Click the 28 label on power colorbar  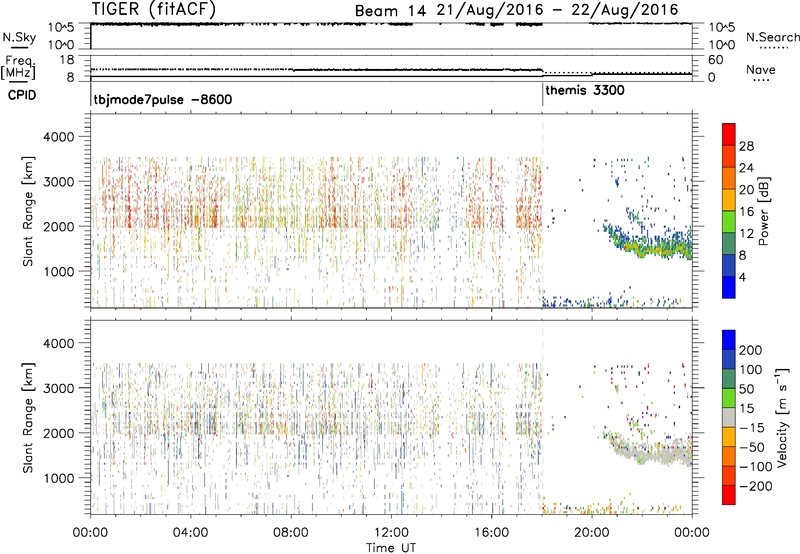746,146
